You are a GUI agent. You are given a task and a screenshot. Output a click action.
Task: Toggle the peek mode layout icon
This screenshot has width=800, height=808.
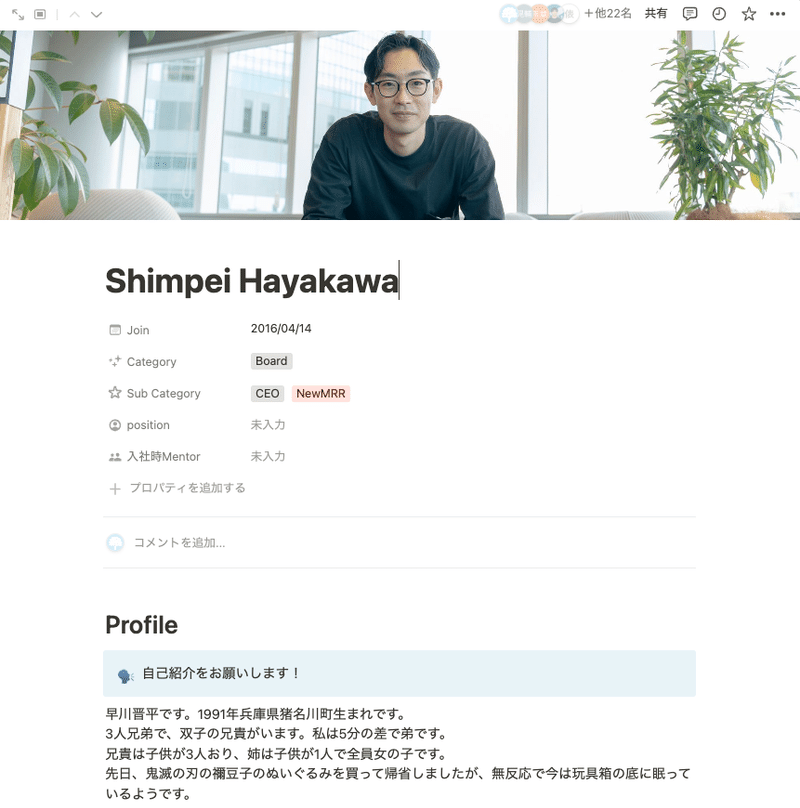(x=40, y=14)
